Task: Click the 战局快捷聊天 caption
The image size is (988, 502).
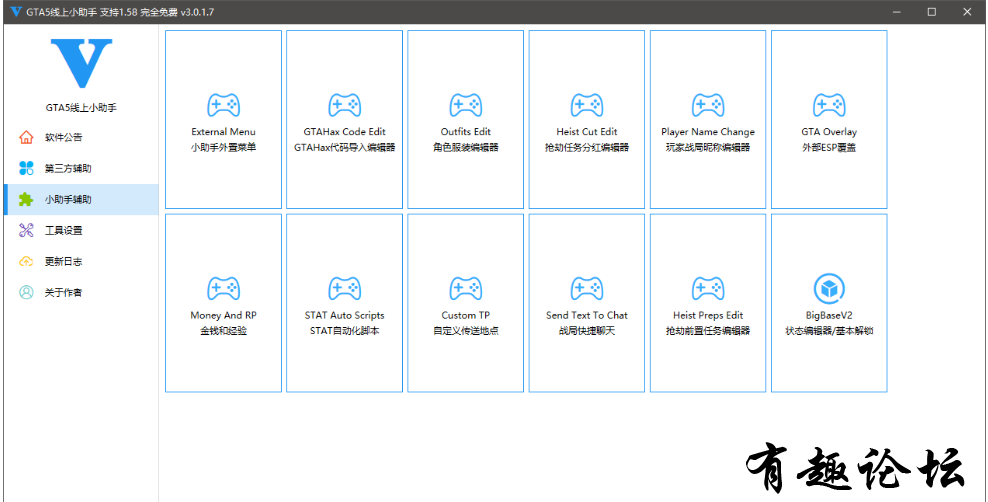Action: (587, 331)
